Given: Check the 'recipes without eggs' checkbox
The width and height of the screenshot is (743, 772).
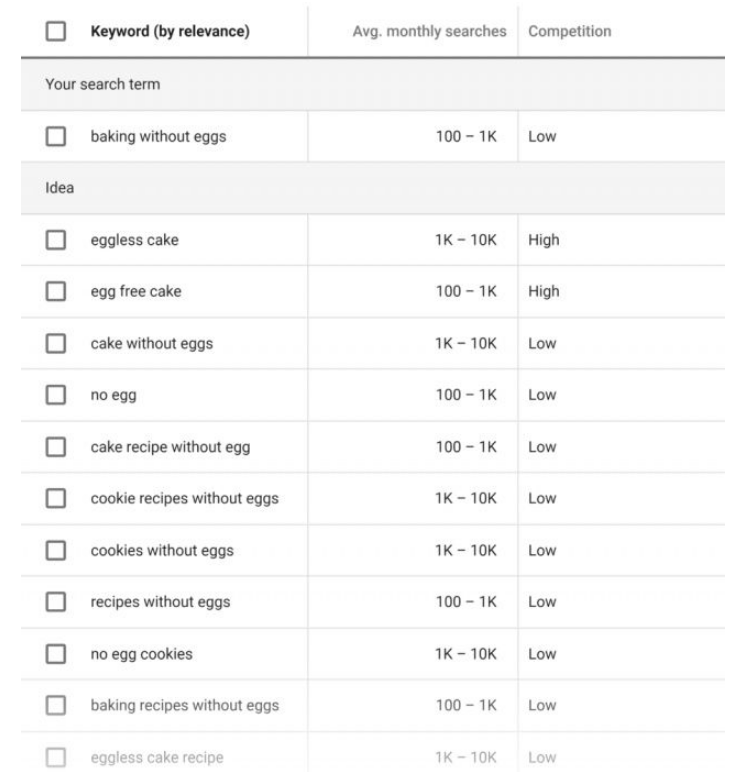Looking at the screenshot, I should (56, 602).
